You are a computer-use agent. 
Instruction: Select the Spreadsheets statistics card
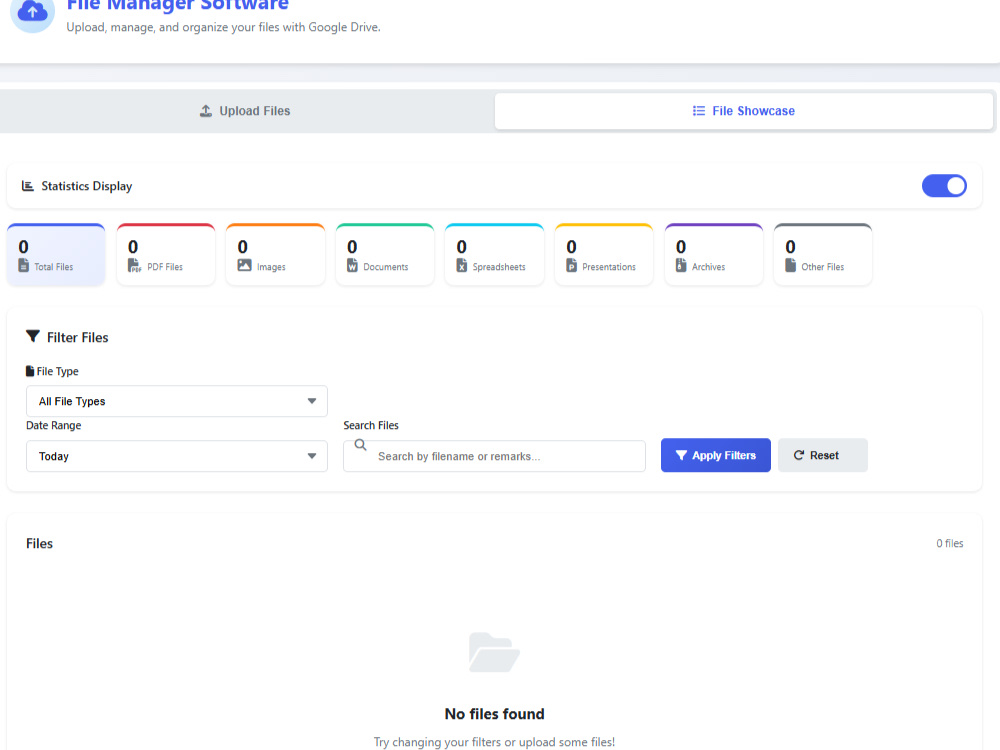494,254
